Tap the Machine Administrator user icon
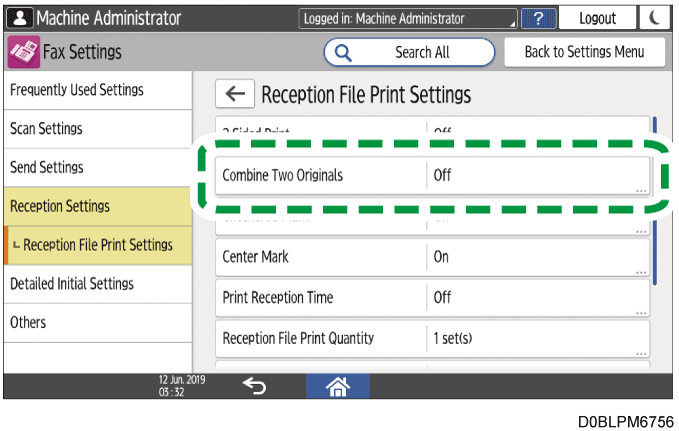This screenshot has width=679, height=431. 18,18
